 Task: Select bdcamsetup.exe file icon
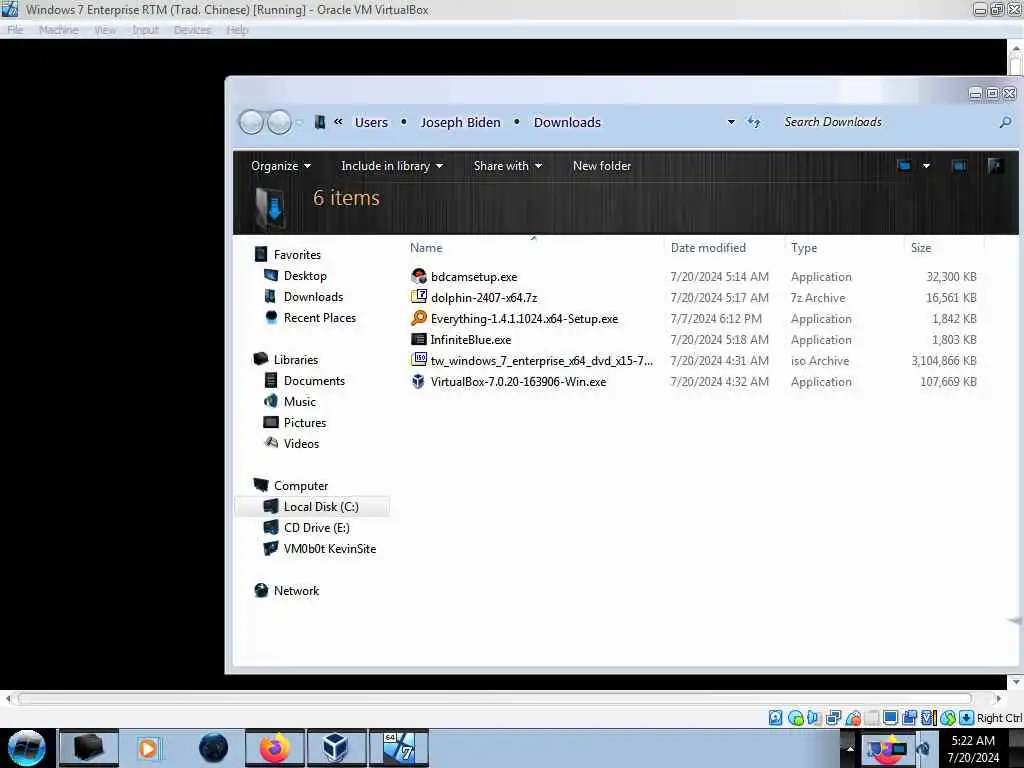click(419, 276)
